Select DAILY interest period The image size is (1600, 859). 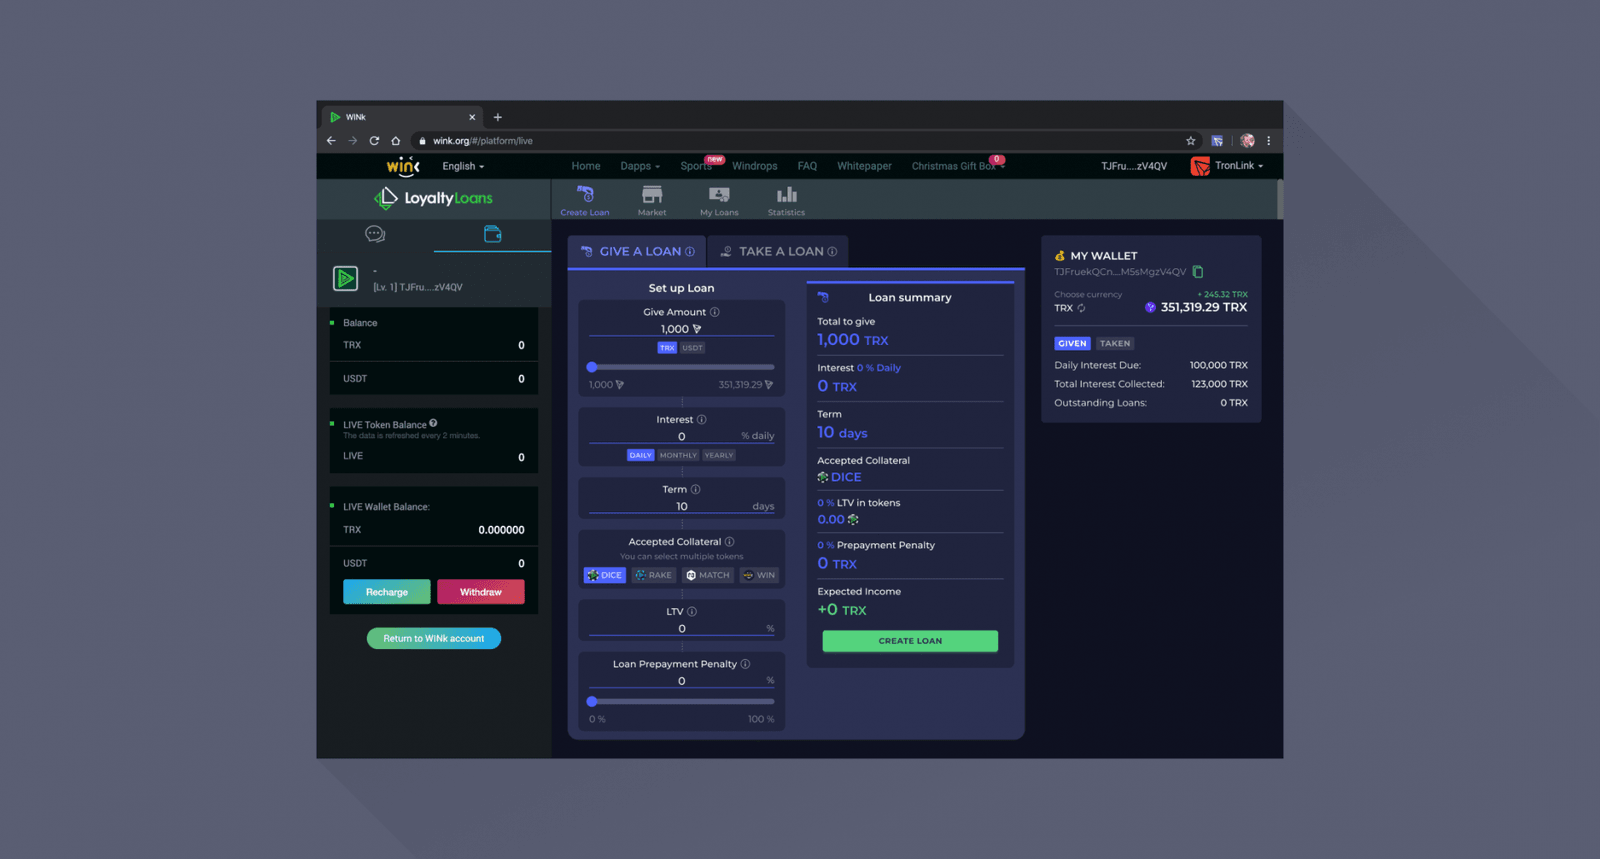640,455
